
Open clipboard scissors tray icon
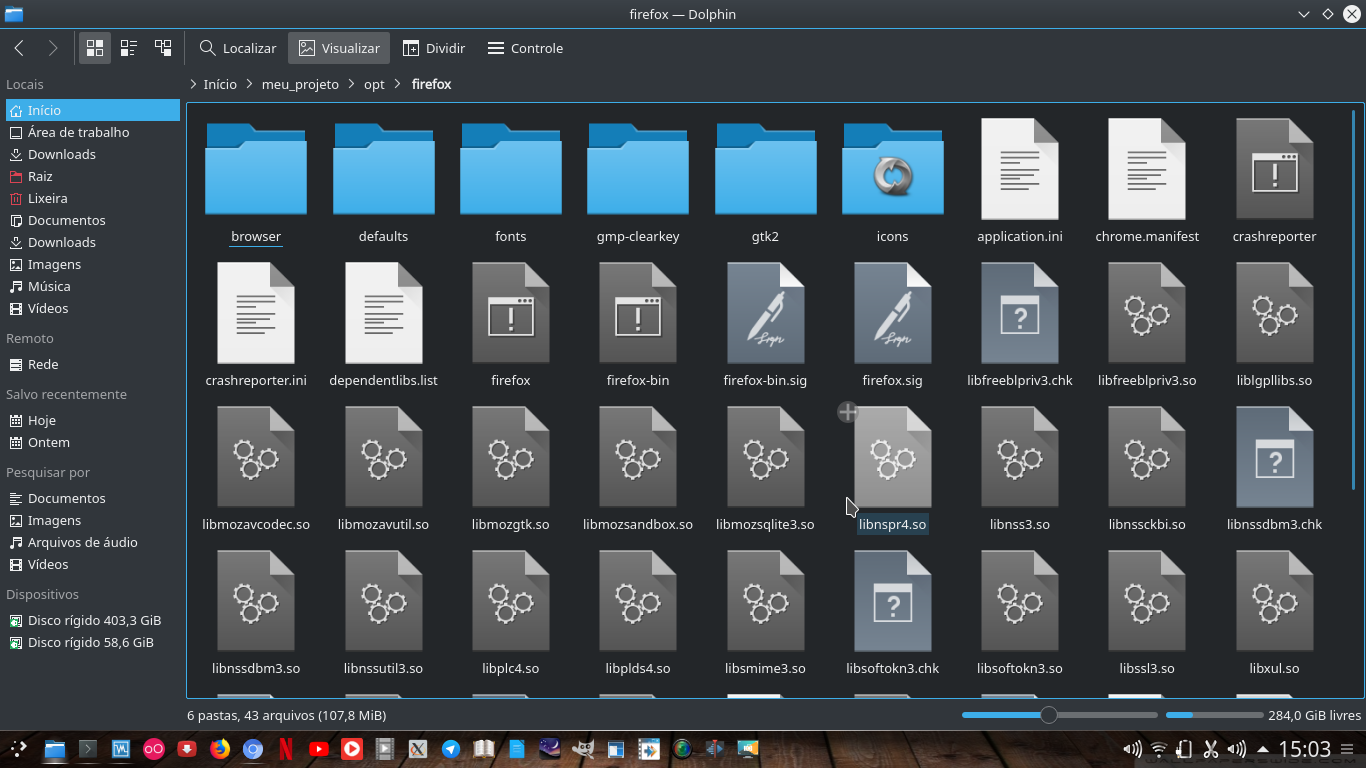pos(1211,748)
